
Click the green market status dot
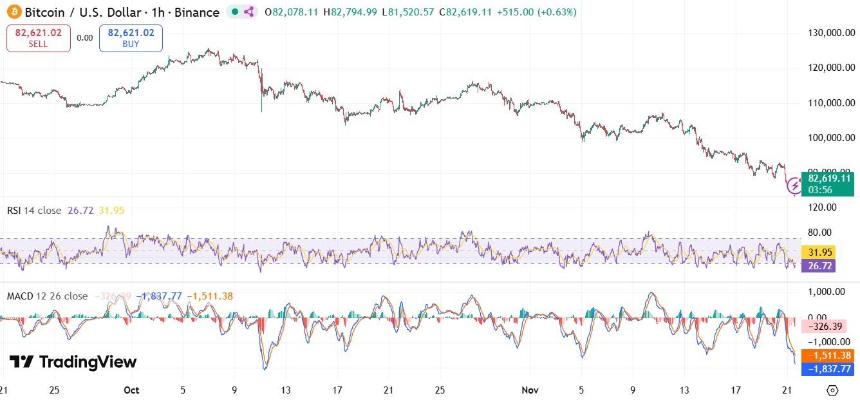pos(234,12)
